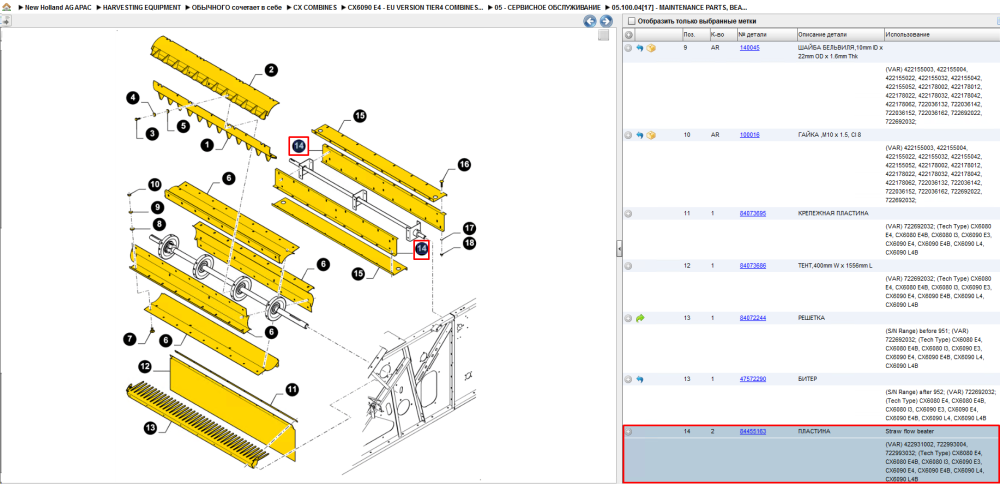Expand row for part 84073686
Screen dimensions: 1000x484
point(628,265)
